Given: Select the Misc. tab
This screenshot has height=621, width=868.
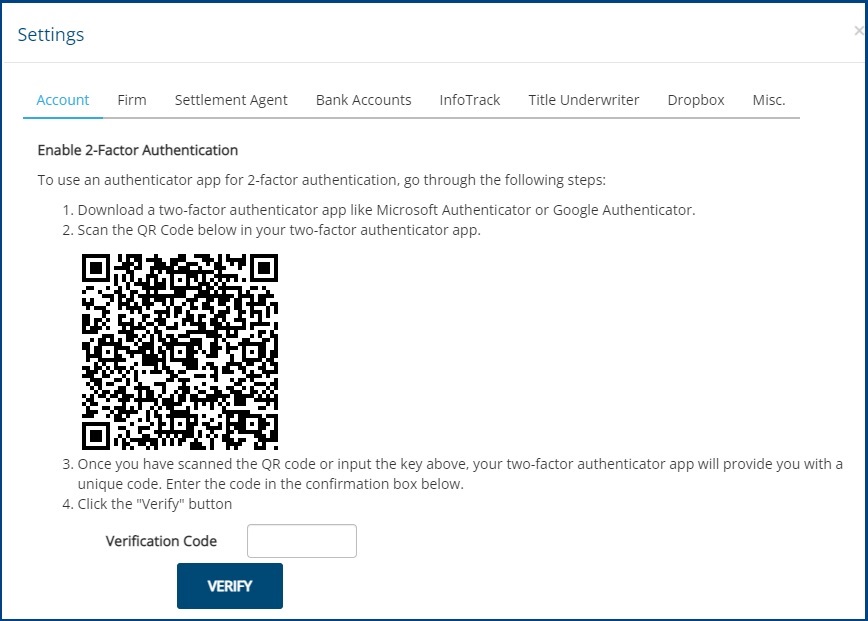Looking at the screenshot, I should coord(768,100).
